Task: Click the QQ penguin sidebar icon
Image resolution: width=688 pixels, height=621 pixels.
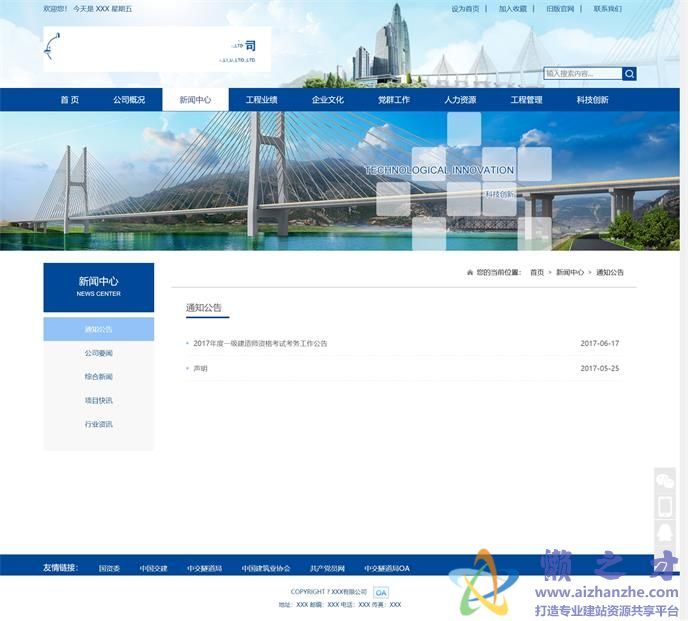Action: (664, 533)
